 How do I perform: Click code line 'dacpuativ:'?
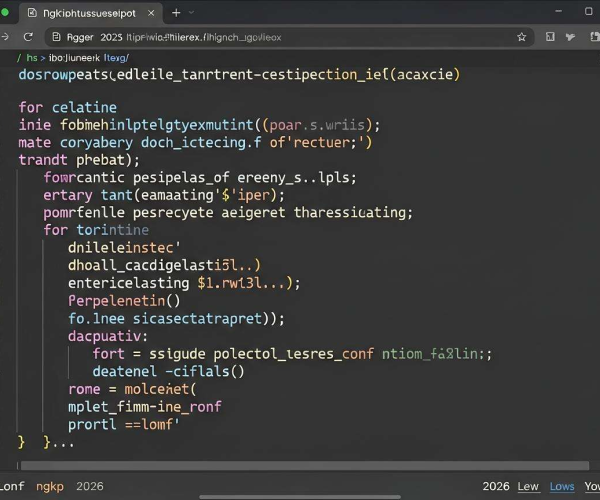[108, 336]
